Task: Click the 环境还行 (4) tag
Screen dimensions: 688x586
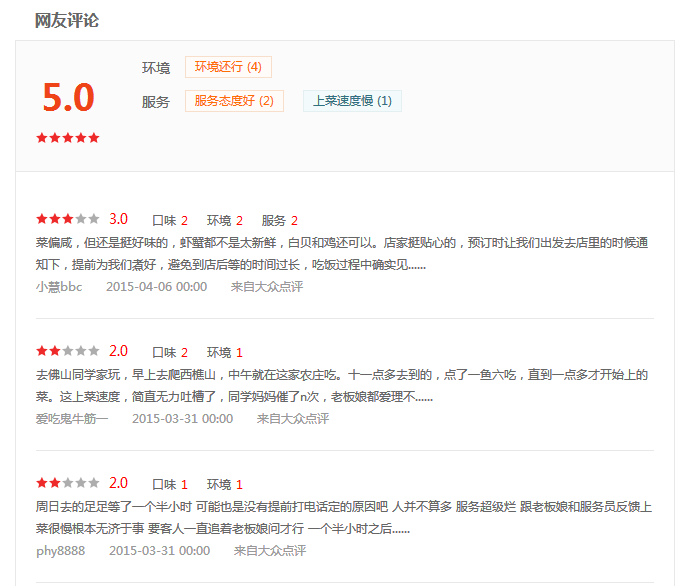Action: (x=228, y=67)
